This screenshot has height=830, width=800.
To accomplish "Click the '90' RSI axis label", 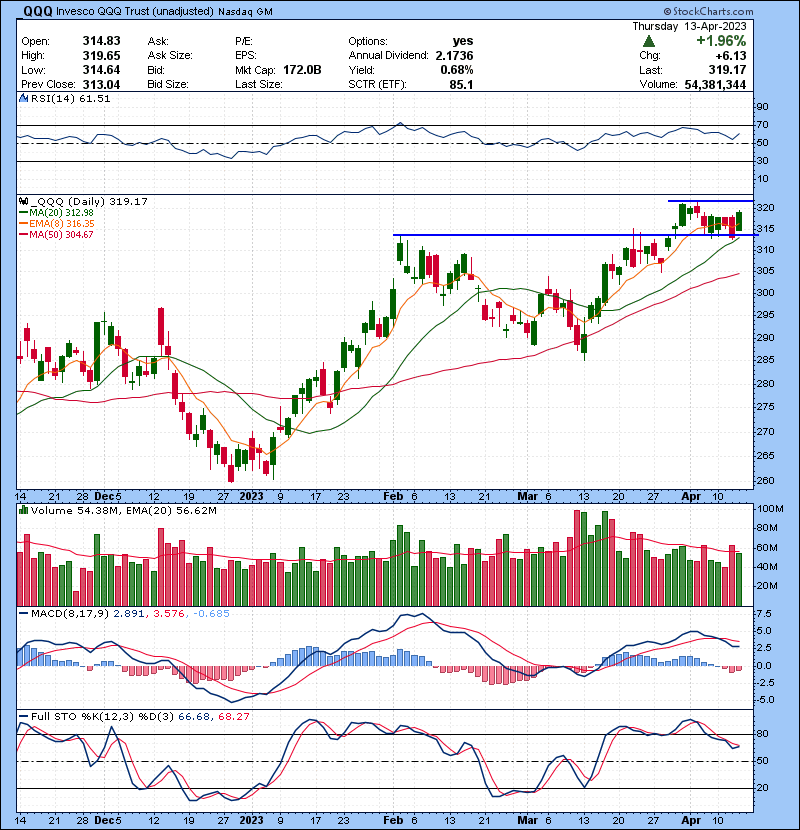I will tap(762, 107).
